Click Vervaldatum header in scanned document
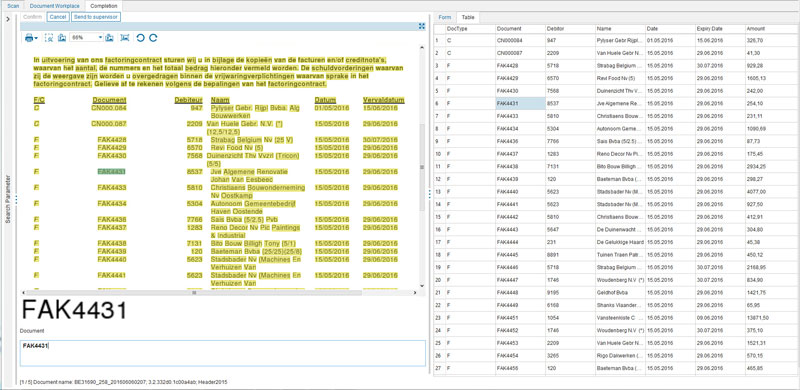 384,100
